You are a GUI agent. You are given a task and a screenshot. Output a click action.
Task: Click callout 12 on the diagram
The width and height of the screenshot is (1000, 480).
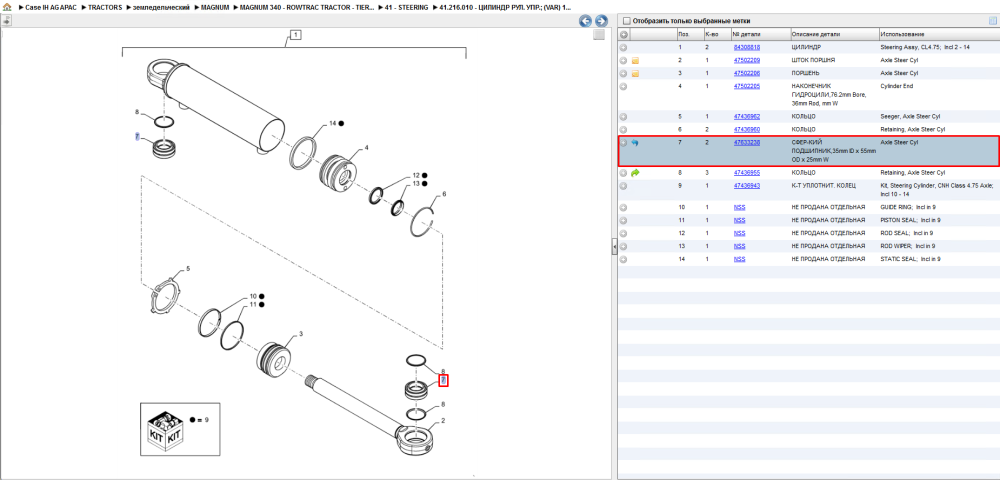coord(416,175)
